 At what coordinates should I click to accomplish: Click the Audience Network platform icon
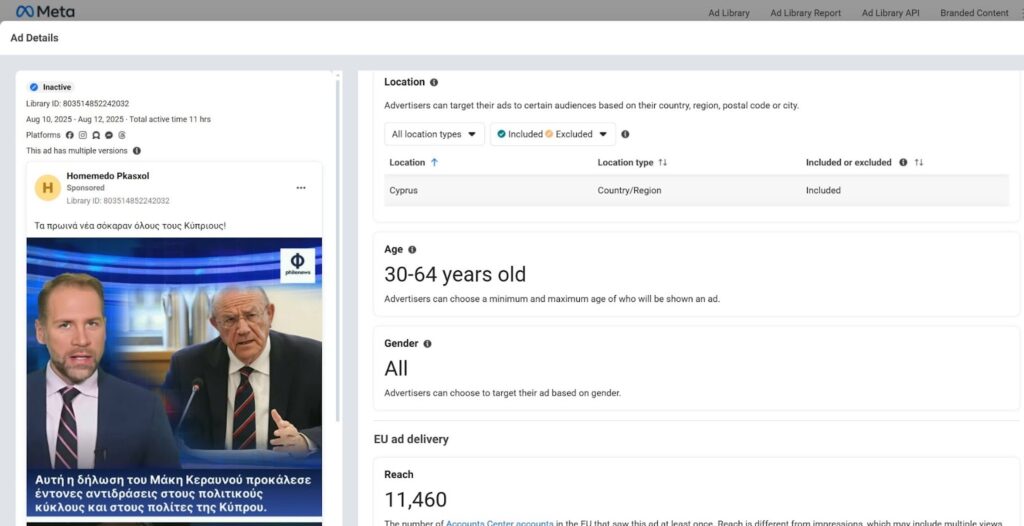[x=96, y=135]
